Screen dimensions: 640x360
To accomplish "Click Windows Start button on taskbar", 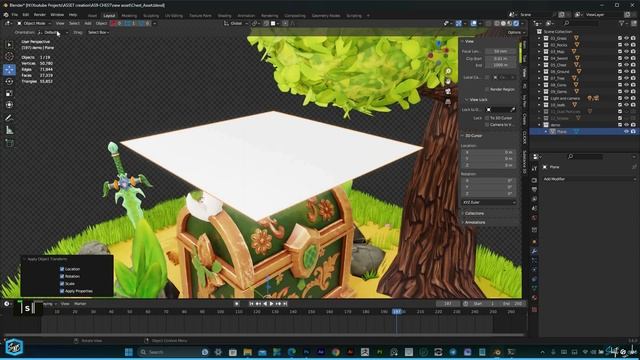I will click(129, 352).
